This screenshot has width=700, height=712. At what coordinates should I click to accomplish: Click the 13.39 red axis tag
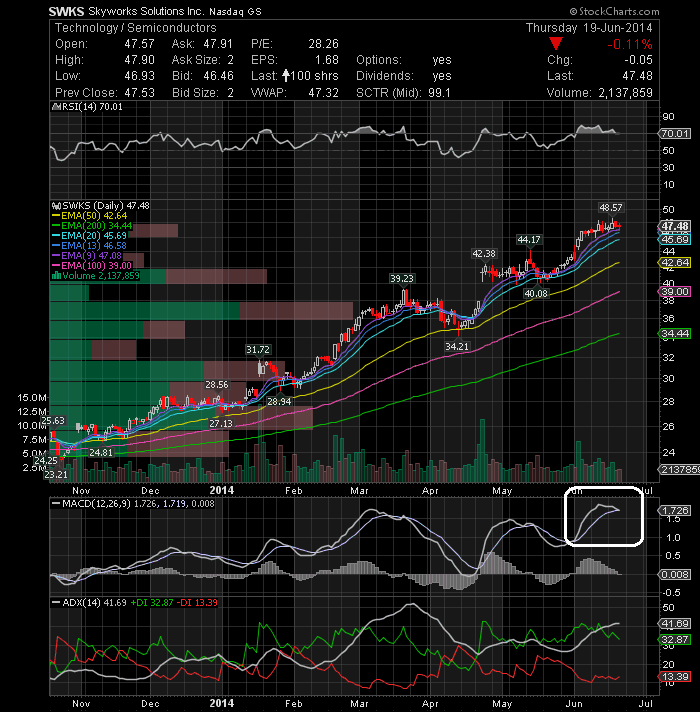[x=675, y=677]
